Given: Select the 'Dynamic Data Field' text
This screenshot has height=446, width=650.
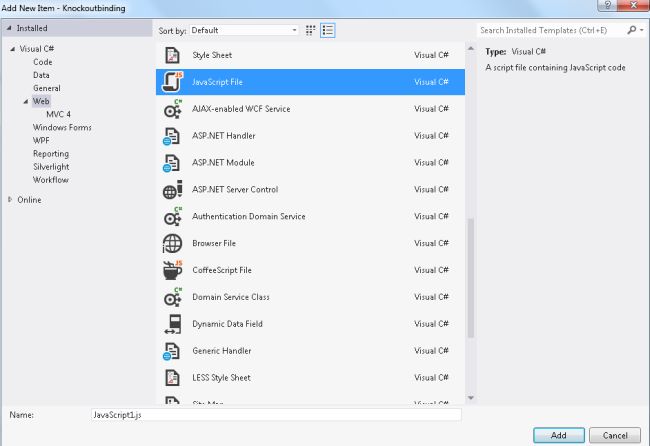Looking at the screenshot, I should tap(227, 324).
